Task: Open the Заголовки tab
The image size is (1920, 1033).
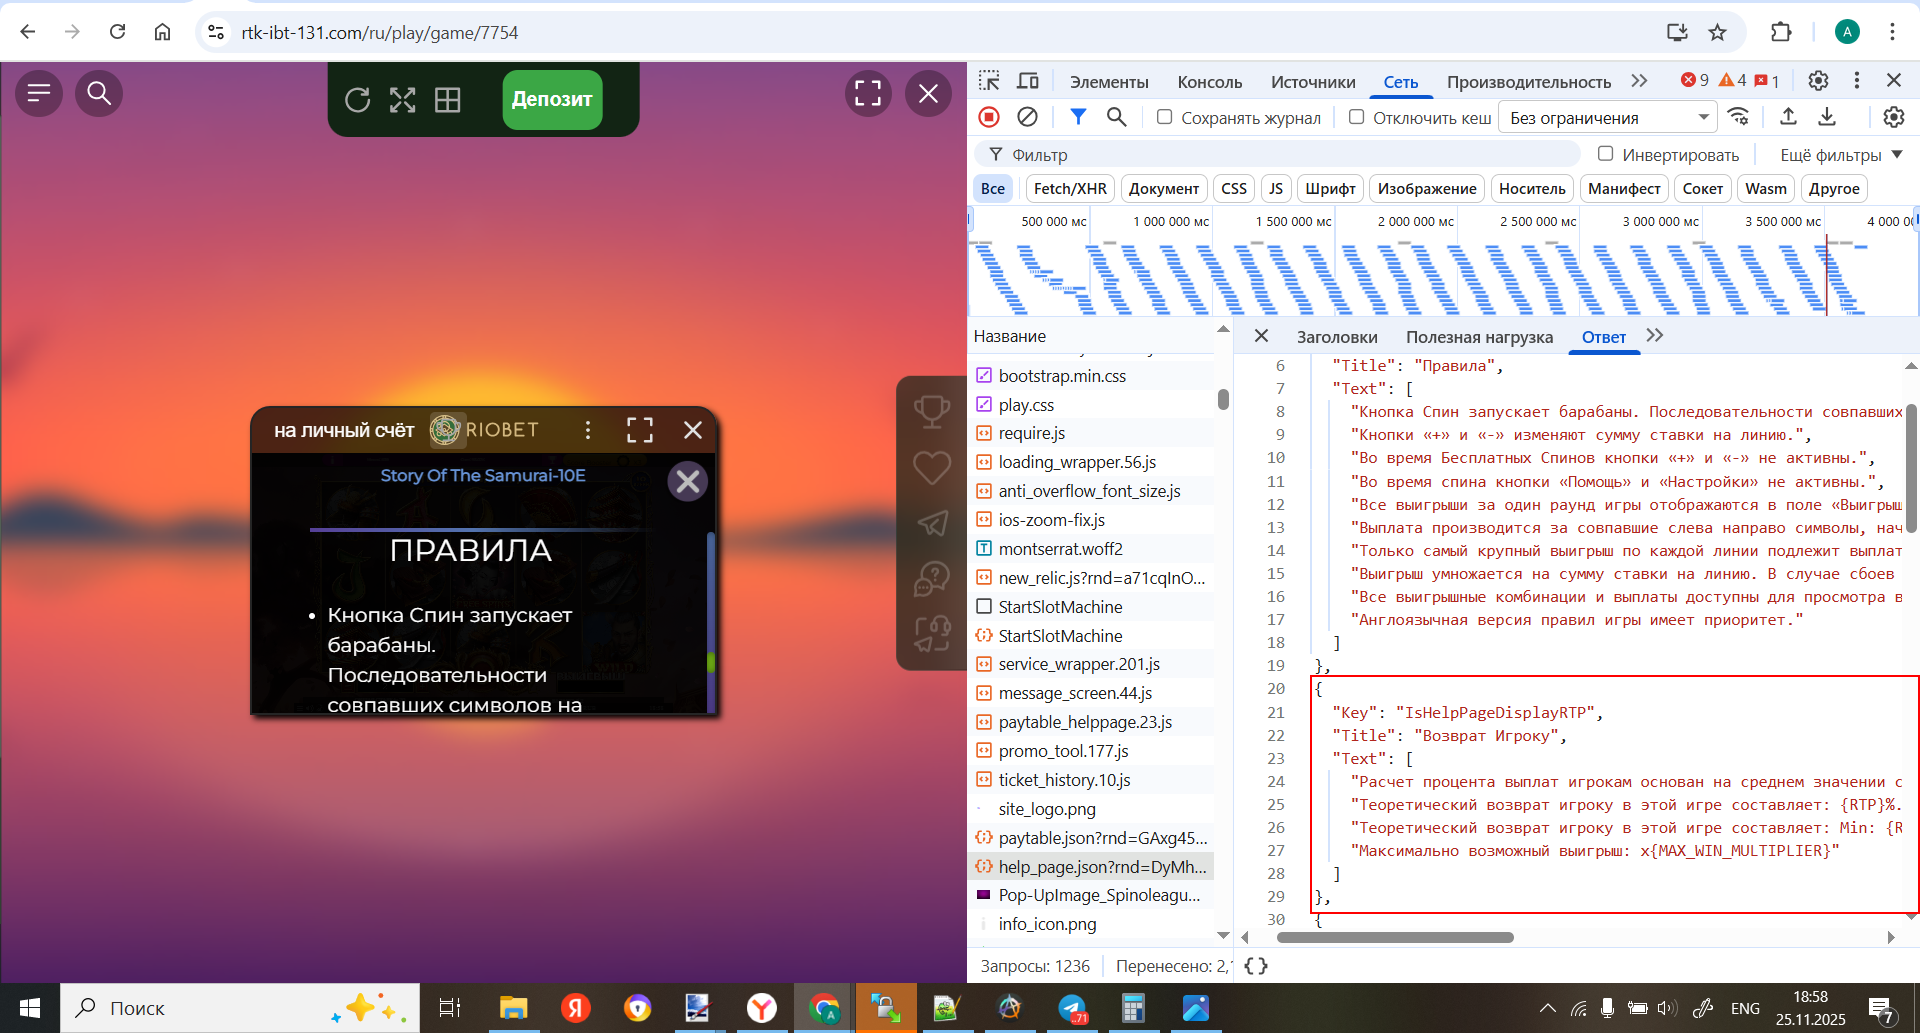Action: click(x=1336, y=337)
